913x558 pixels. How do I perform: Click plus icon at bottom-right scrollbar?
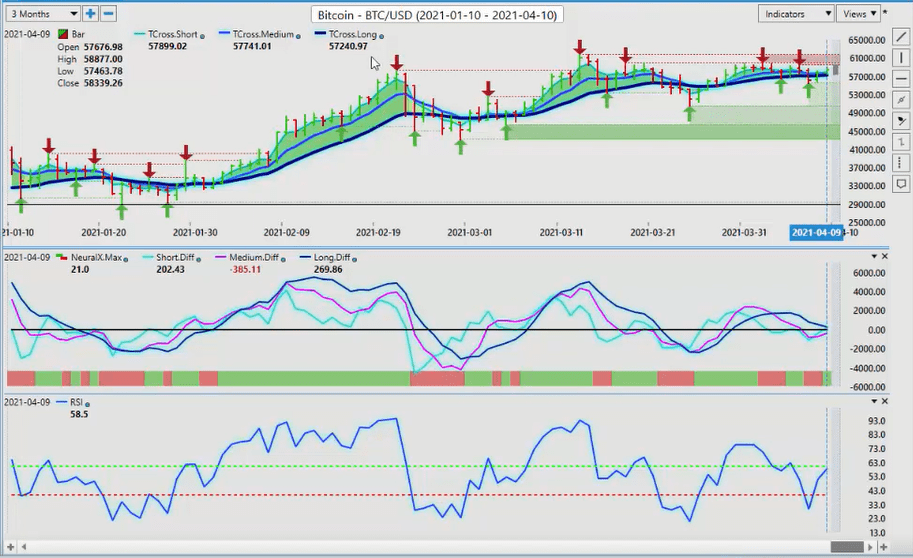[x=884, y=547]
